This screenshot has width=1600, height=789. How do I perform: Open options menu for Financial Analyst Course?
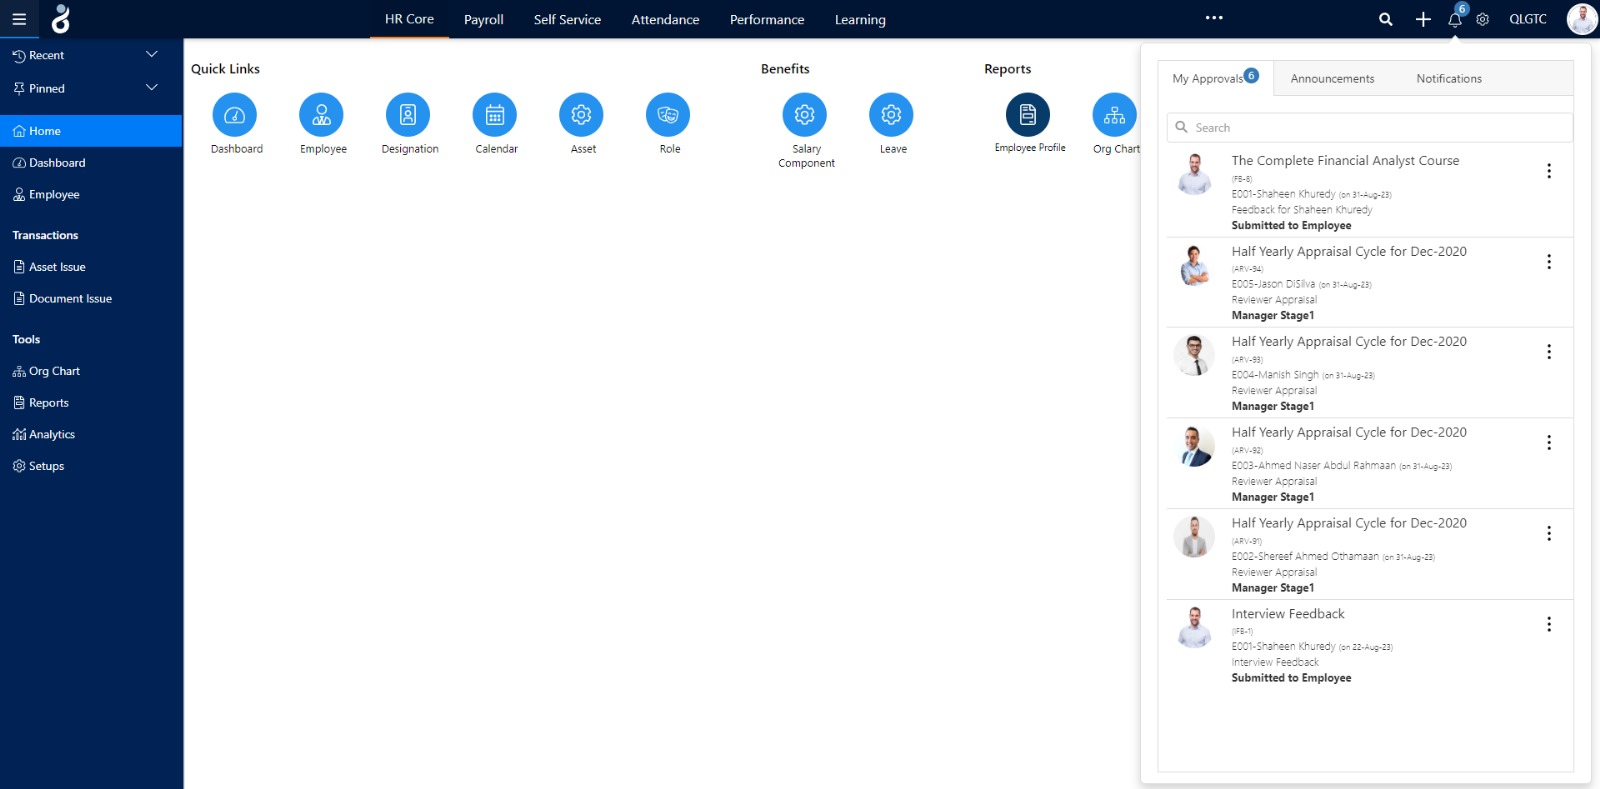(x=1549, y=171)
